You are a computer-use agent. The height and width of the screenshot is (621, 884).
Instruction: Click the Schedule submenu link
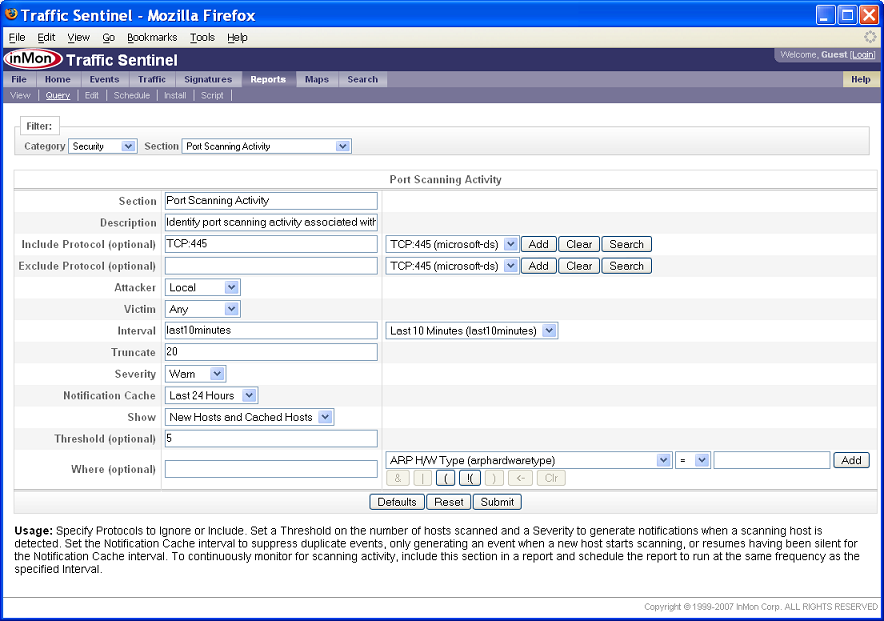click(x=132, y=95)
